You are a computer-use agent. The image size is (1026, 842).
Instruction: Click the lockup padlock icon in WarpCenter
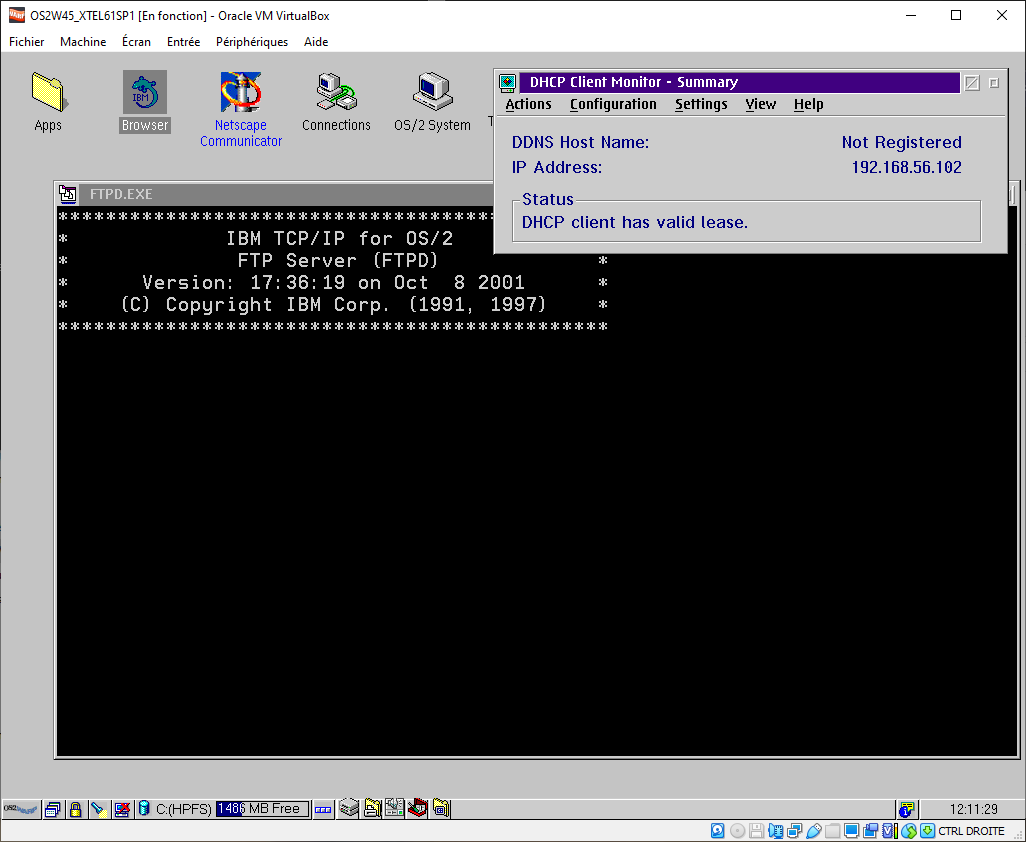tap(75, 809)
